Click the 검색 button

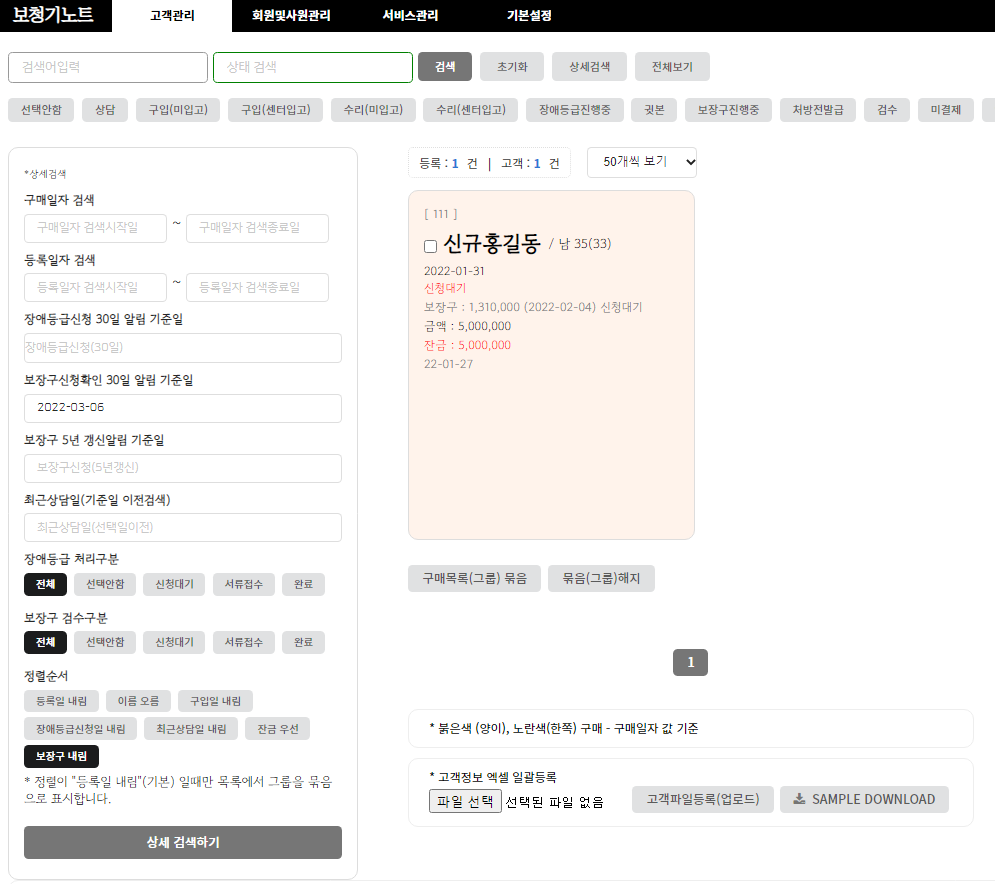coord(444,67)
